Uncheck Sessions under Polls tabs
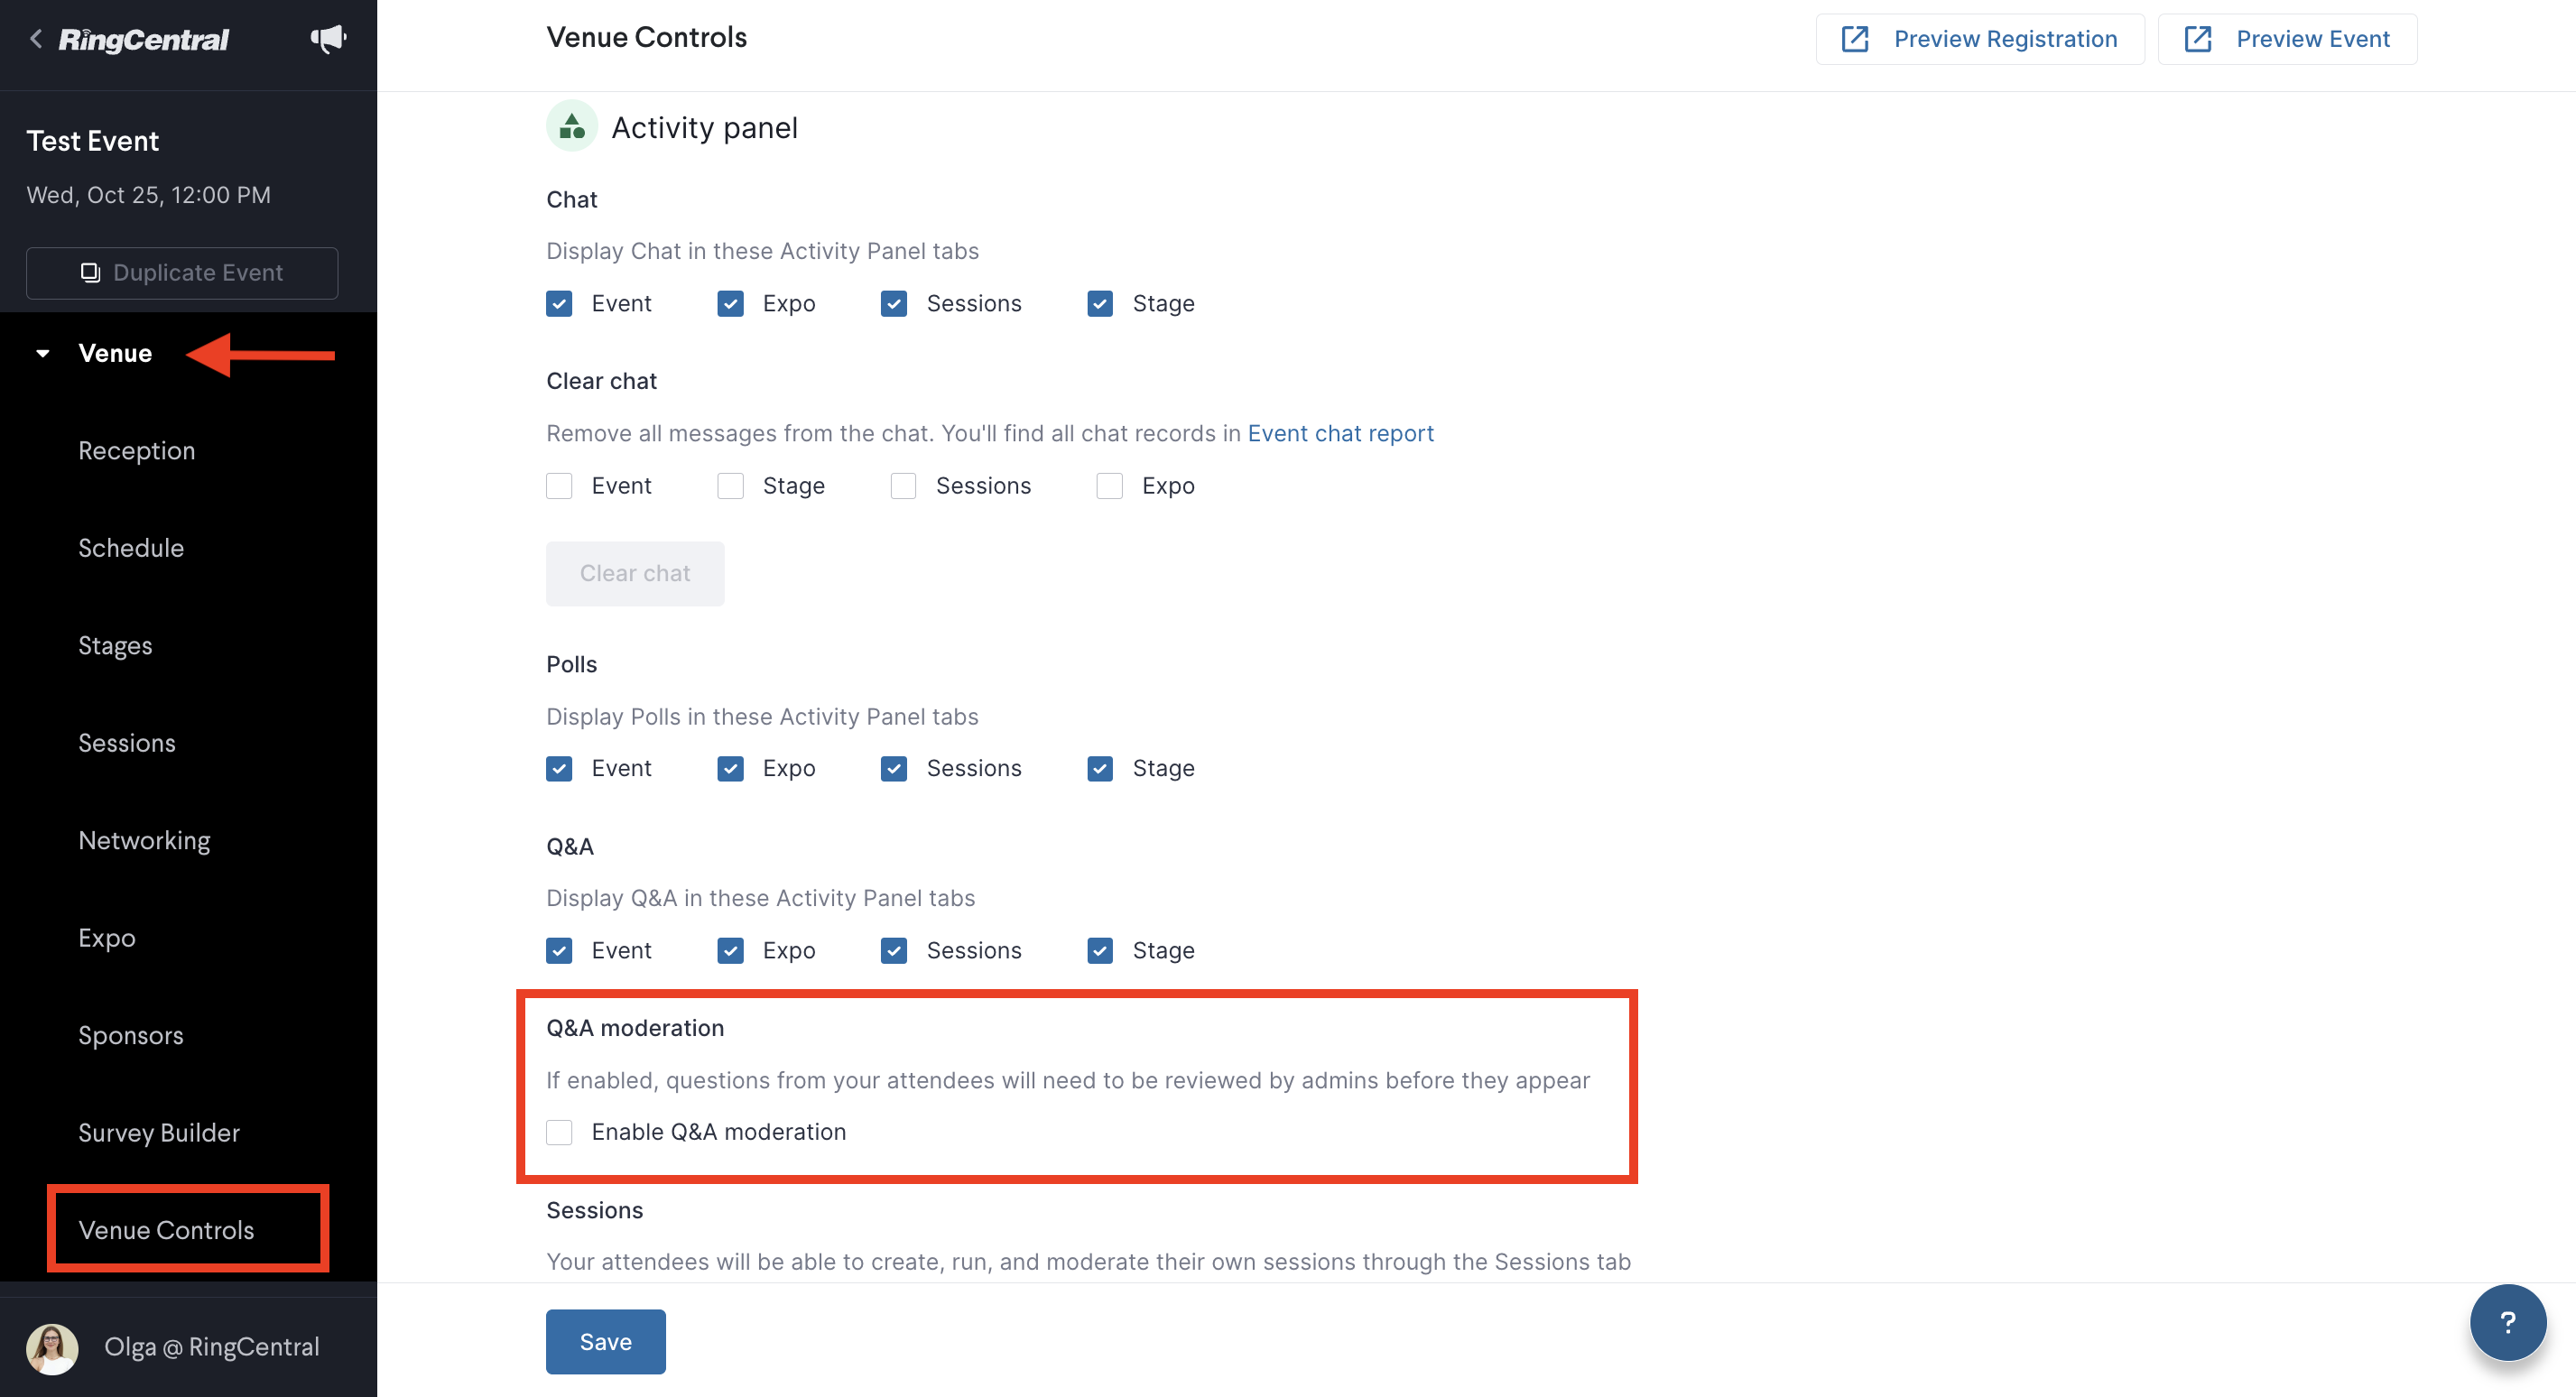 tap(894, 769)
